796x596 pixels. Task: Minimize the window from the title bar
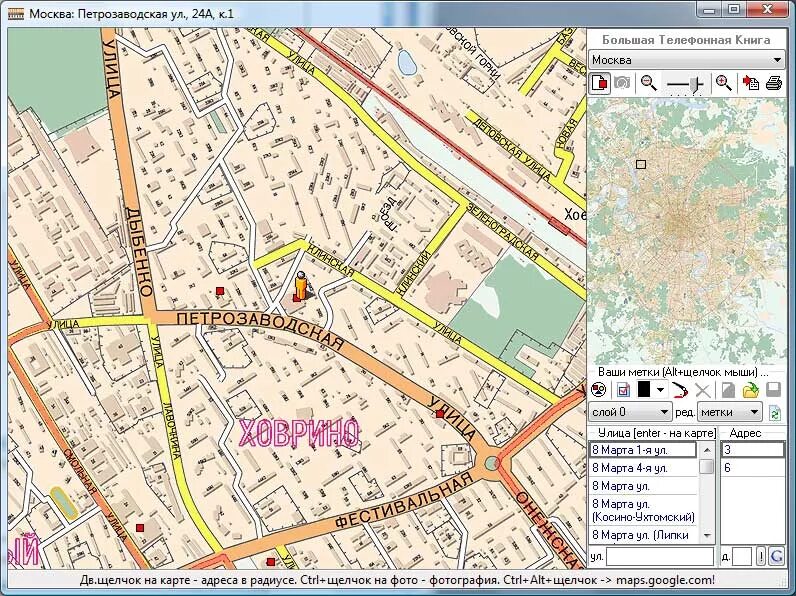(x=710, y=9)
